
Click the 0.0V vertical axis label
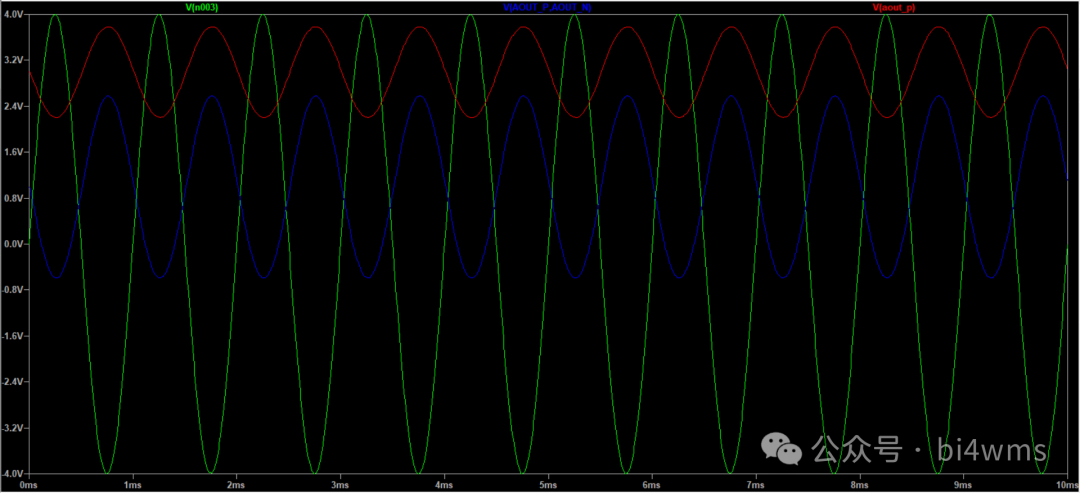(x=13, y=244)
